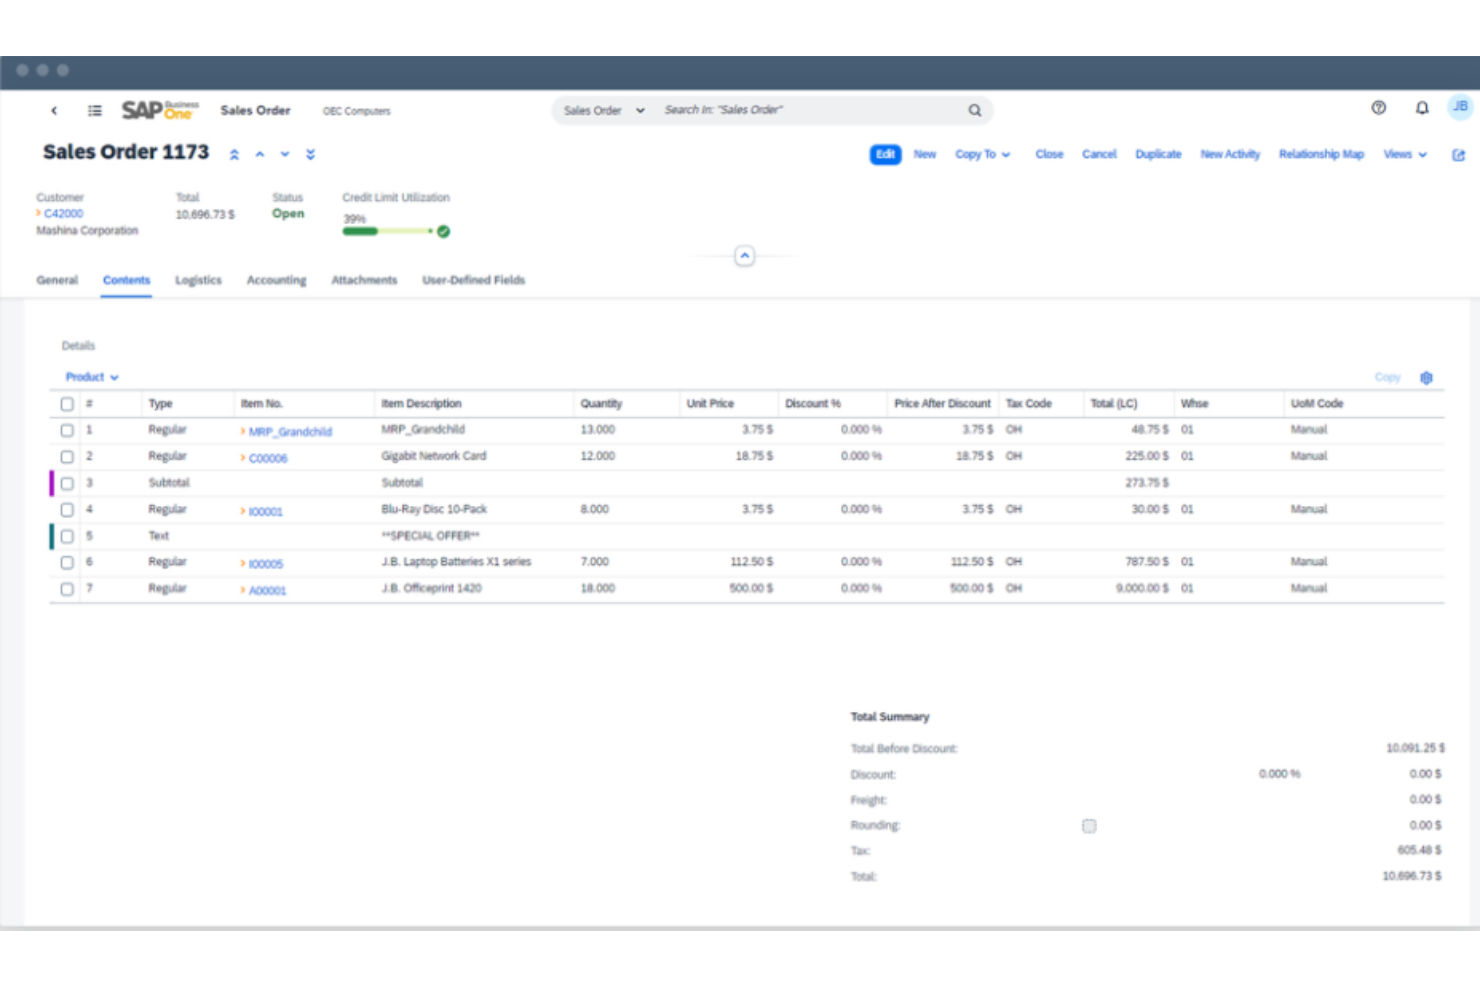Screen dimensions: 1480x987
Task: Go back using the left chevron arrow
Action: tap(54, 110)
